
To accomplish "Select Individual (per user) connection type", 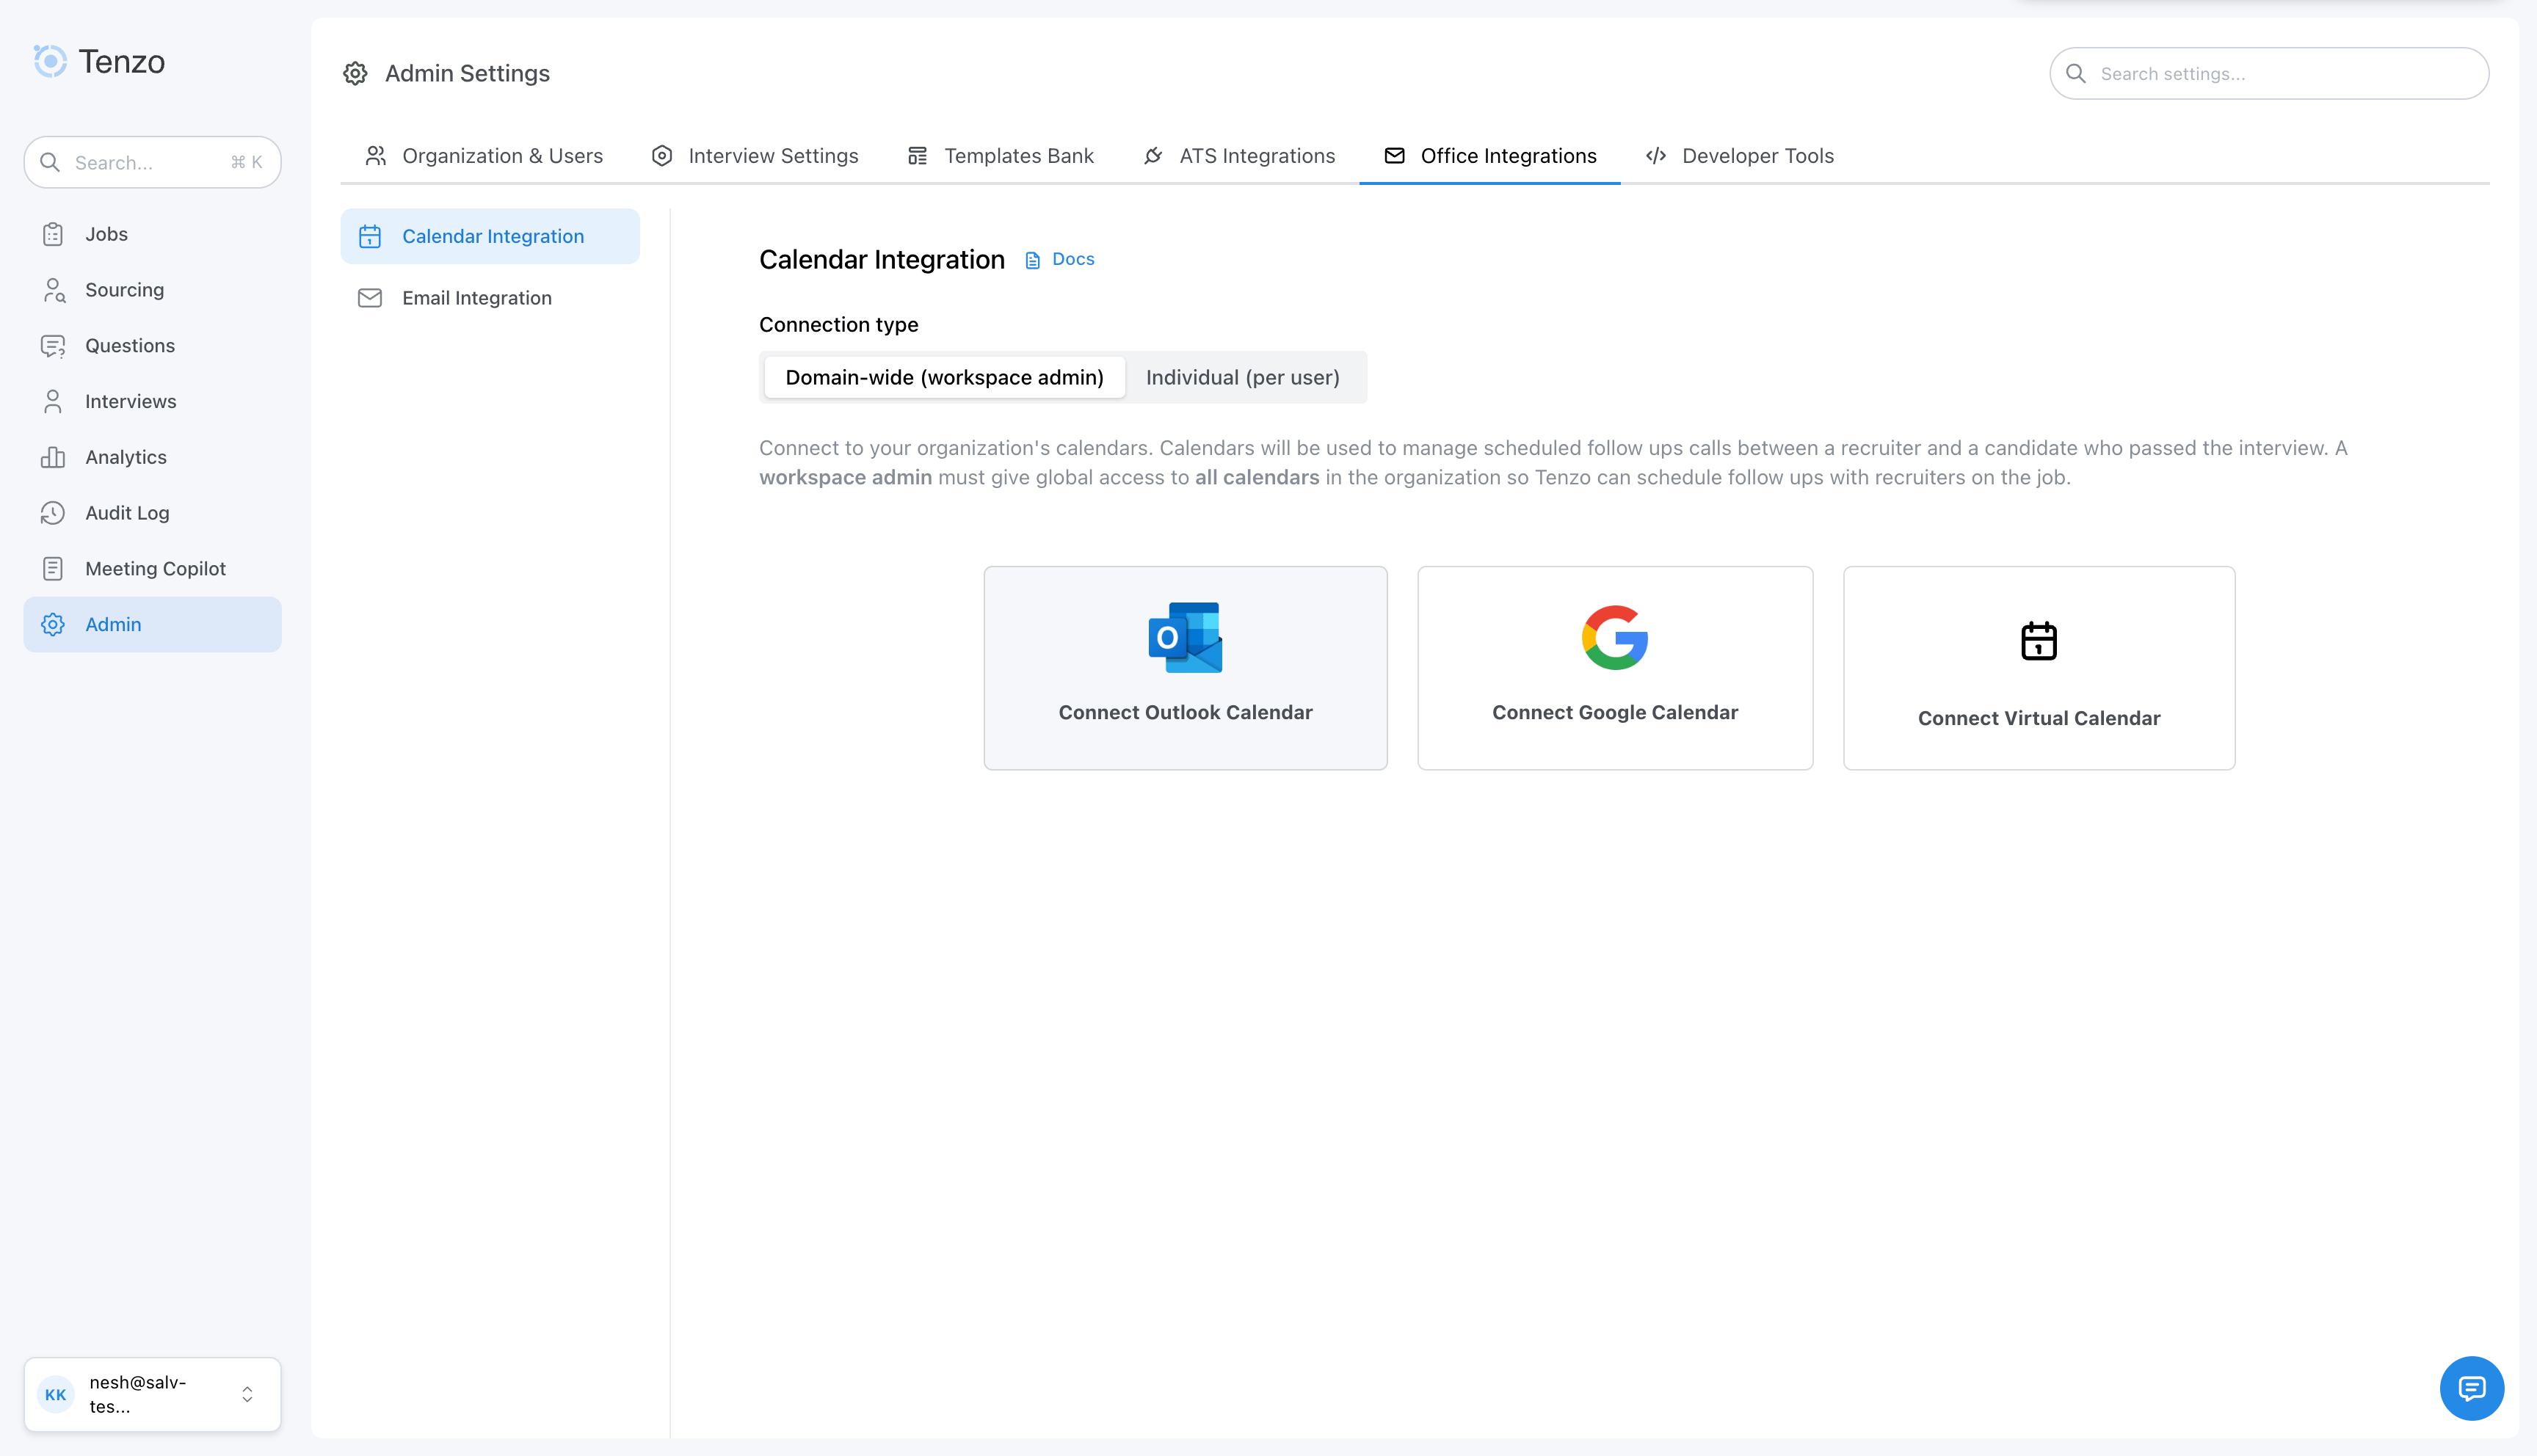I will tap(1243, 377).
